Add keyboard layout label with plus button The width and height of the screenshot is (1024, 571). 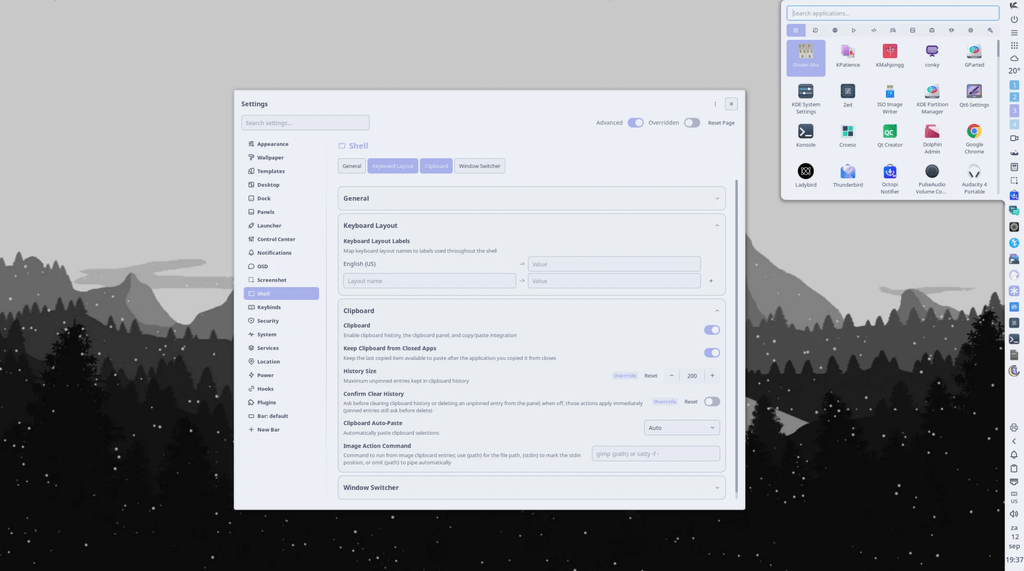point(711,281)
